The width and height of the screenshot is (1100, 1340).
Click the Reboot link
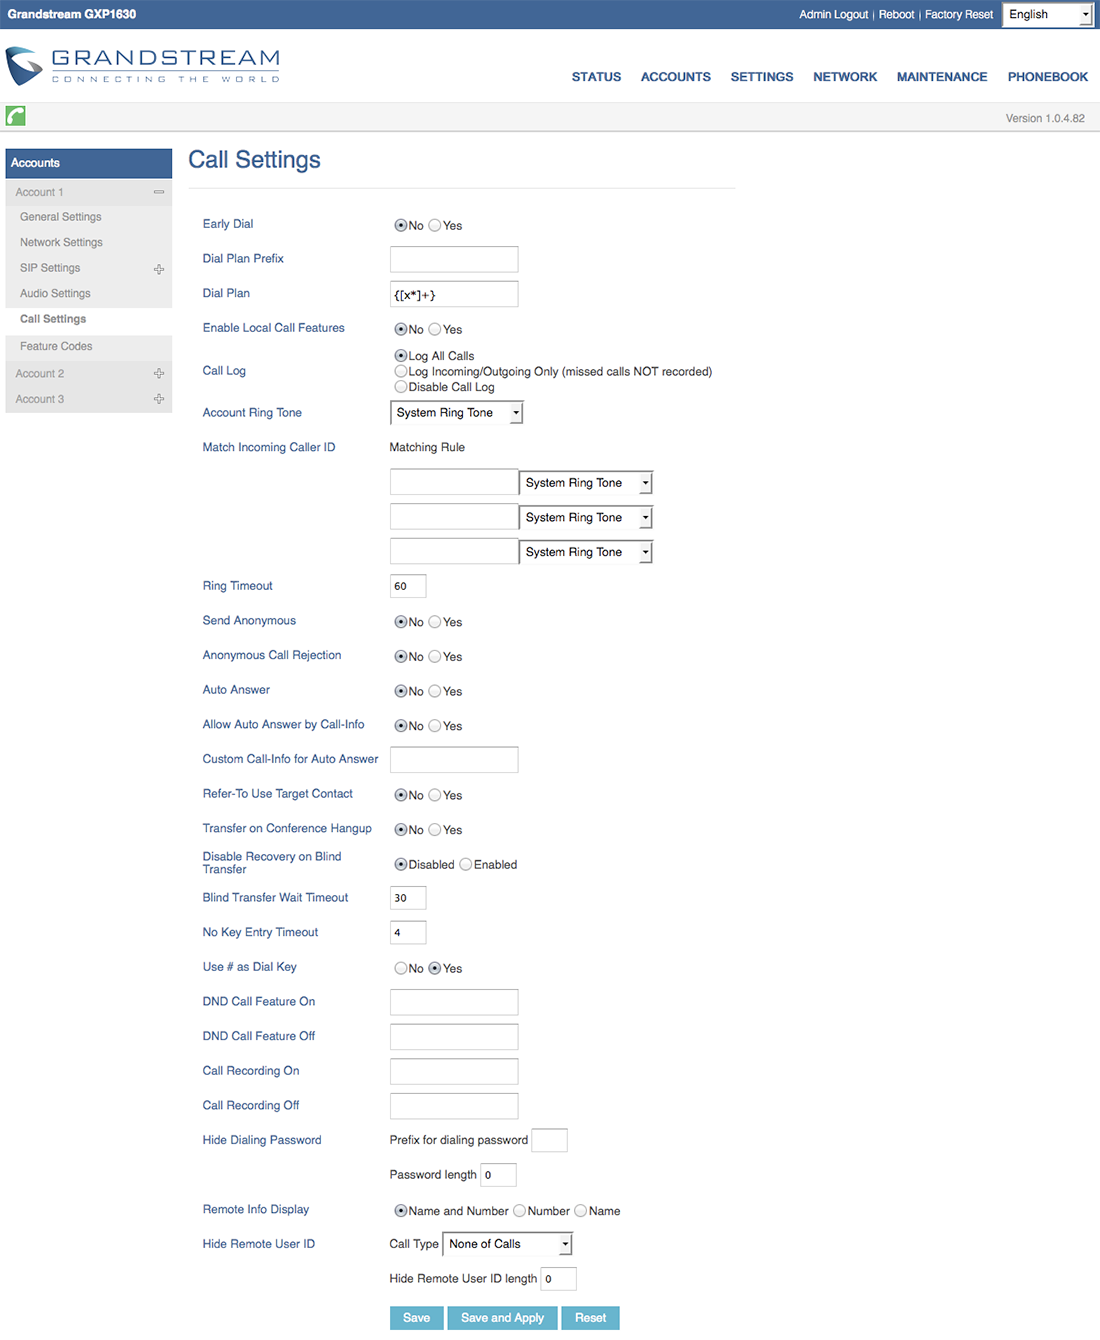tap(896, 15)
